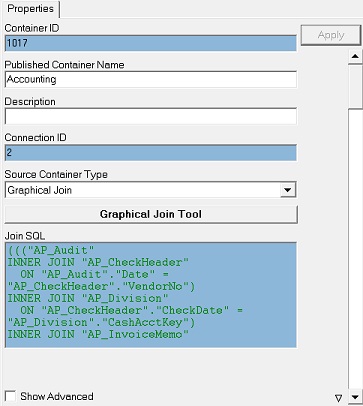Select the Connection ID field

coord(151,153)
